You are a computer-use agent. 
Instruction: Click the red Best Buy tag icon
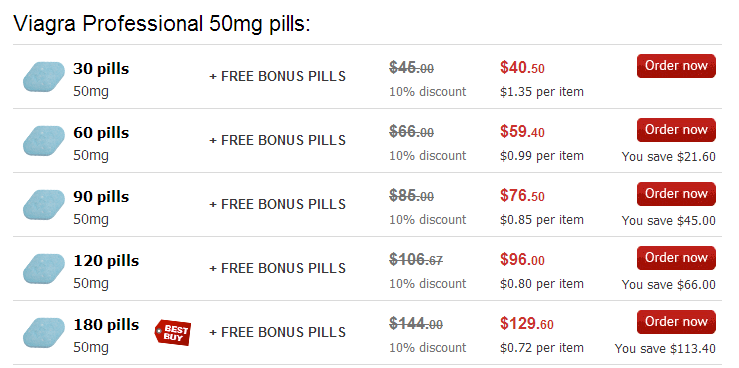pyautogui.click(x=173, y=333)
